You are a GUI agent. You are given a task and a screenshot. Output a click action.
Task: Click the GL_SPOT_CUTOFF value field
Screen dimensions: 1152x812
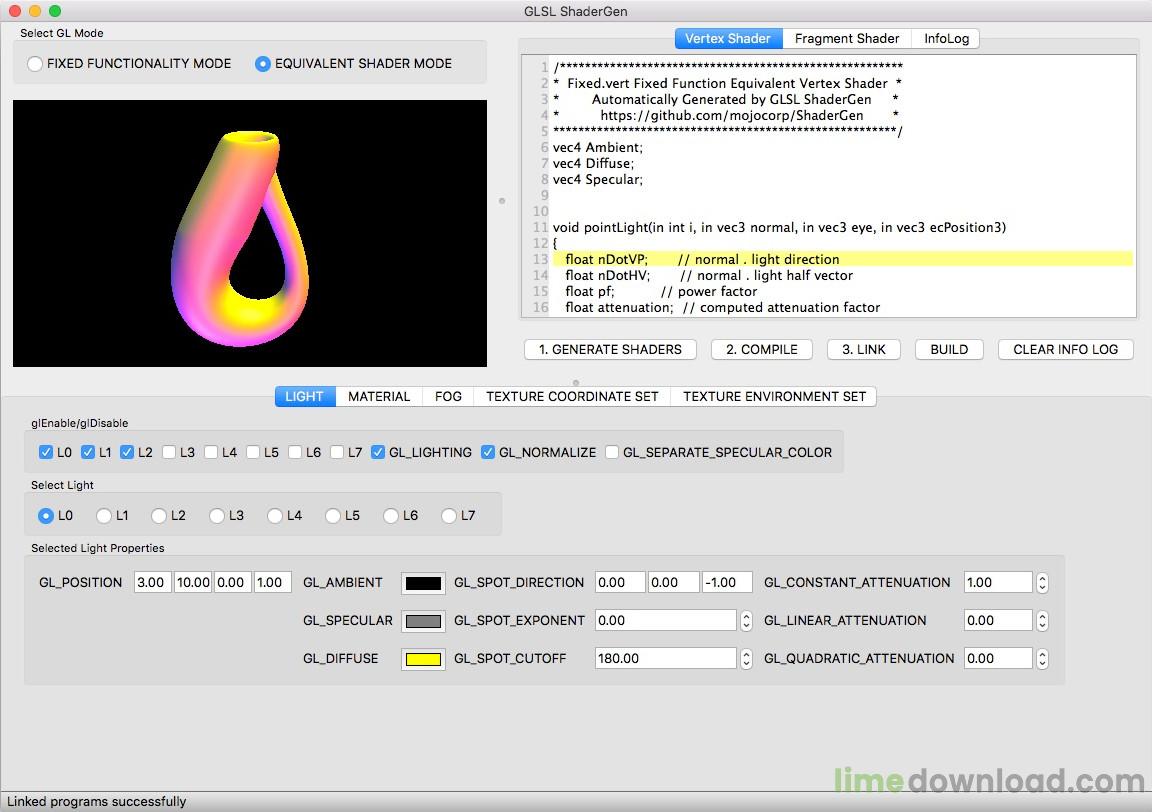[x=665, y=659]
